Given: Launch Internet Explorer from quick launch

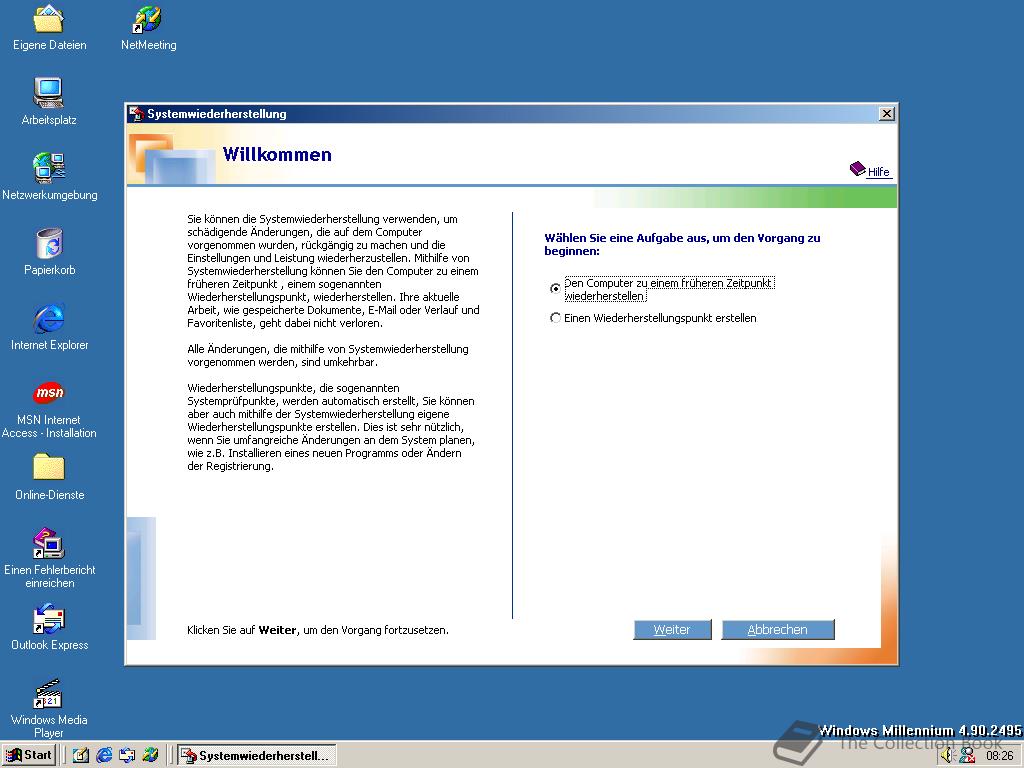Looking at the screenshot, I should pyautogui.click(x=104, y=756).
